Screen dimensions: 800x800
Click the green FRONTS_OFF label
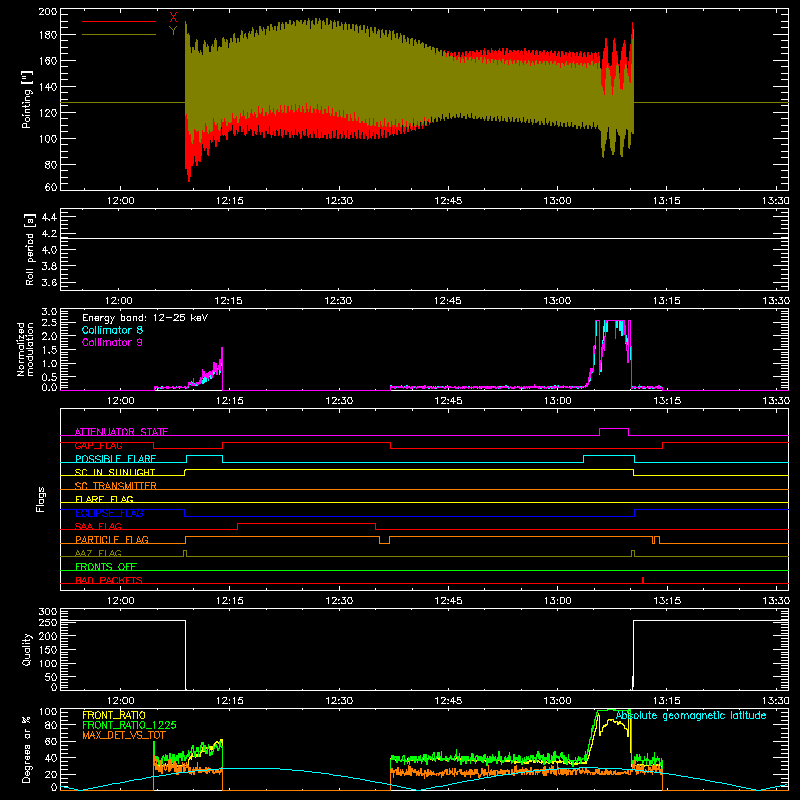point(106,566)
